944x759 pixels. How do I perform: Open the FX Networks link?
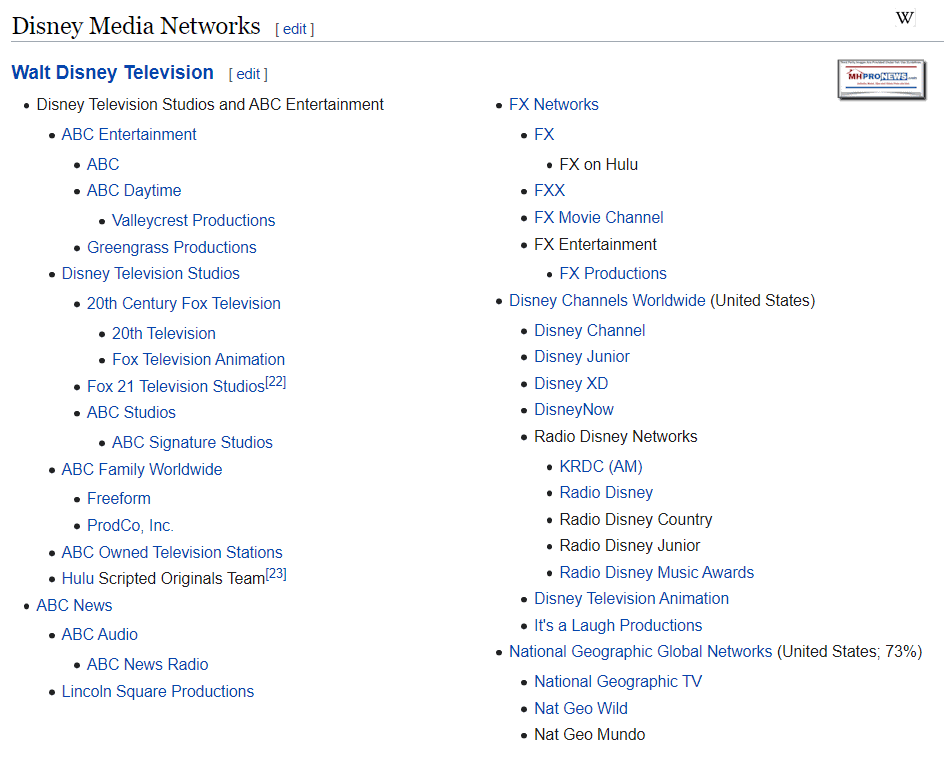pyautogui.click(x=554, y=104)
